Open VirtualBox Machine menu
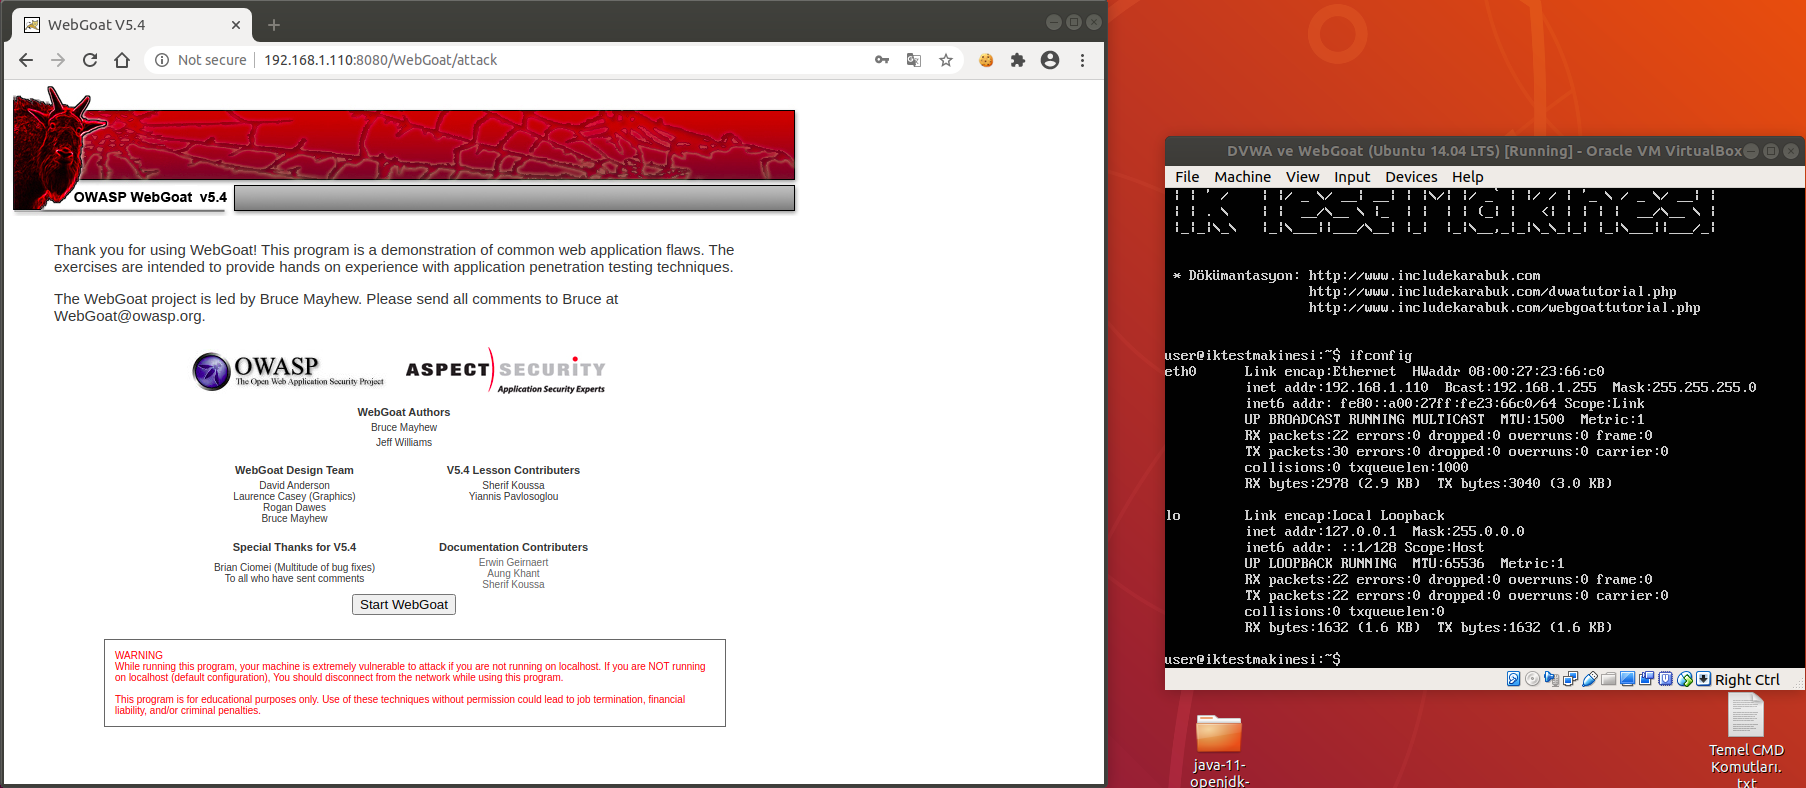This screenshot has height=788, width=1806. click(1242, 177)
